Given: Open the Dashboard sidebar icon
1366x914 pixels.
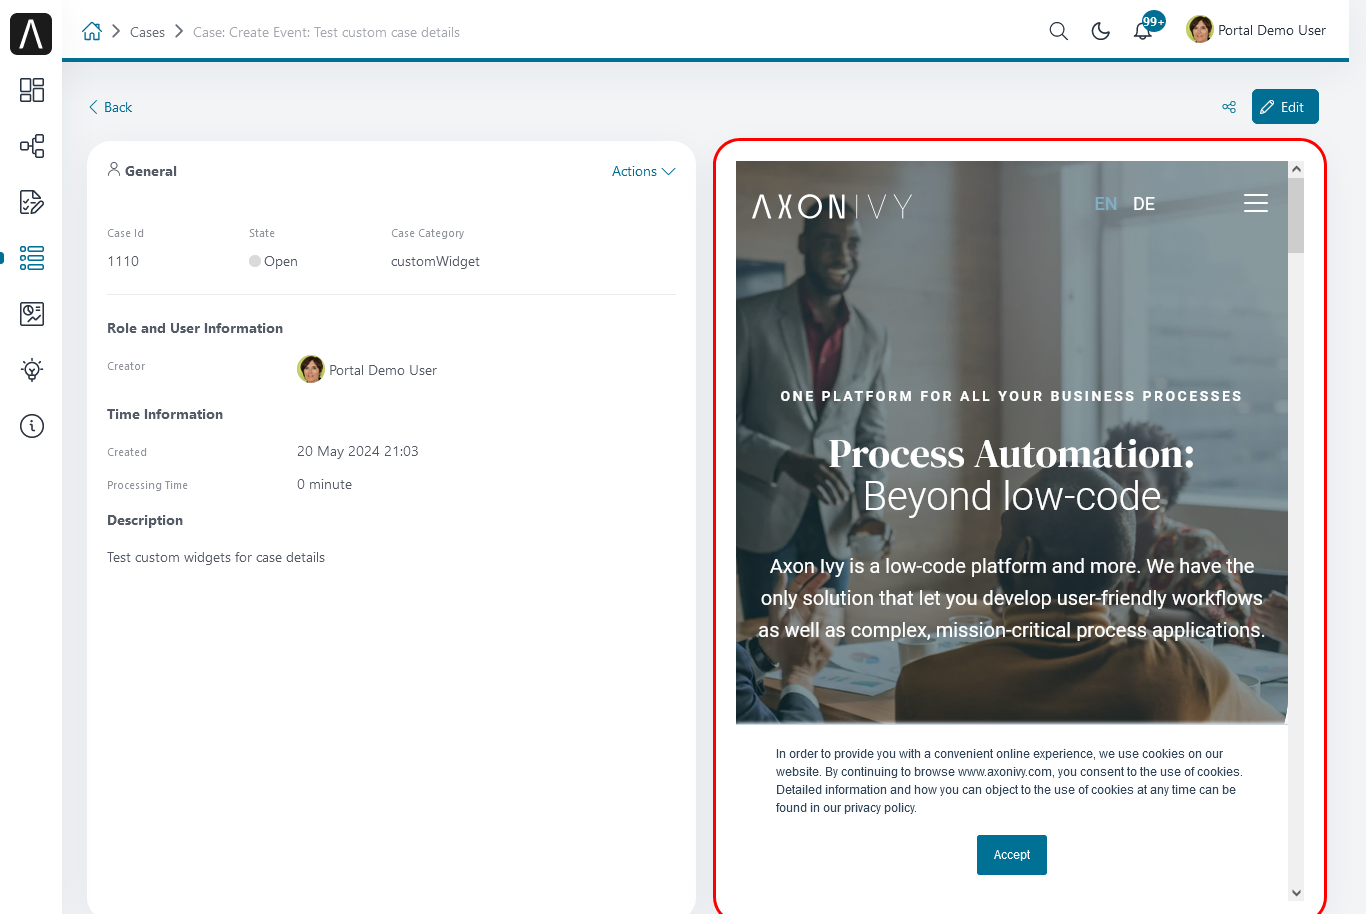Looking at the screenshot, I should [x=32, y=90].
